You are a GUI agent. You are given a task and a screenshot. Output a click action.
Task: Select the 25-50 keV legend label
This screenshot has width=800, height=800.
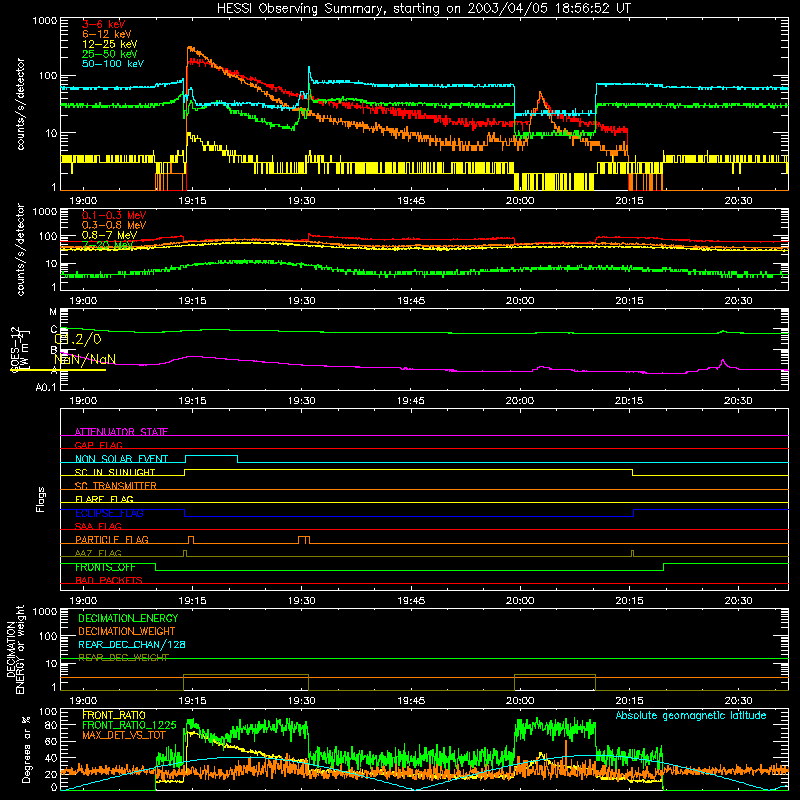tap(110, 54)
